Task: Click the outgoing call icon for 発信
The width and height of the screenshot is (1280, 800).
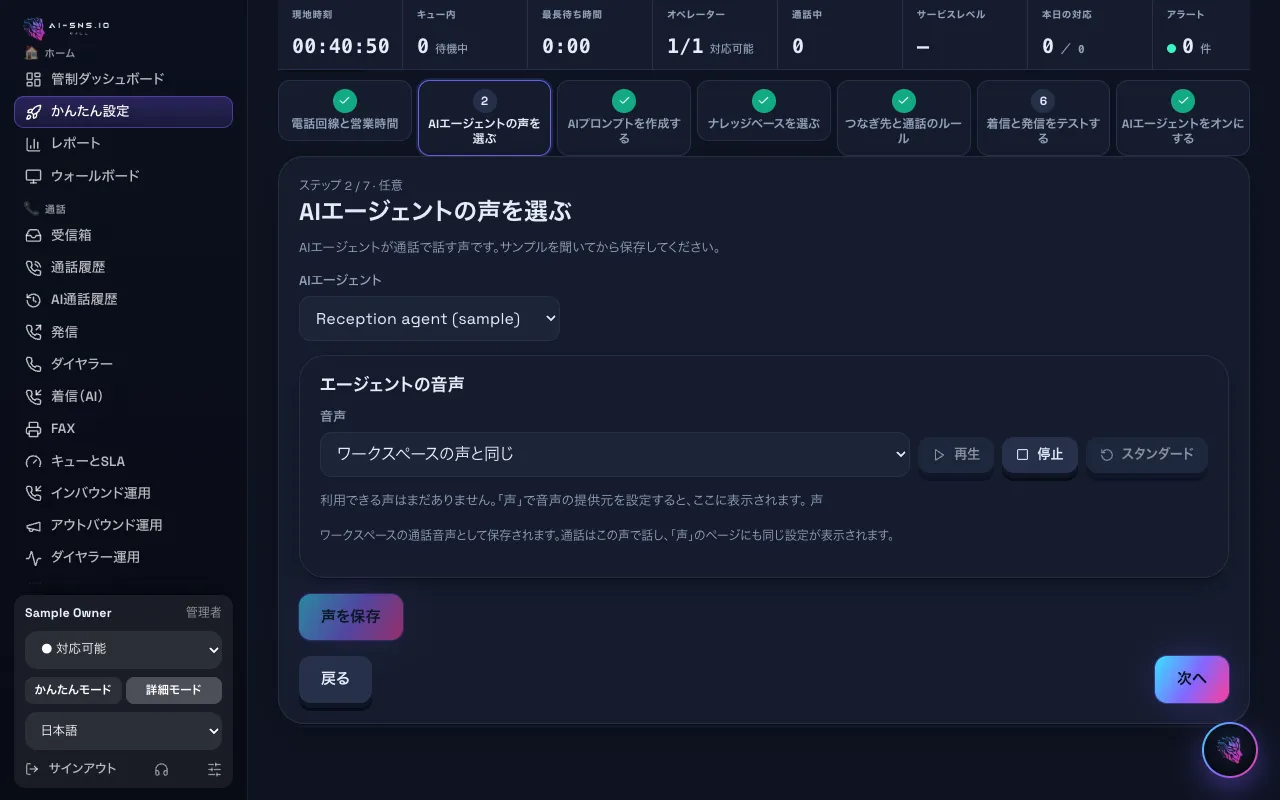Action: (x=34, y=331)
